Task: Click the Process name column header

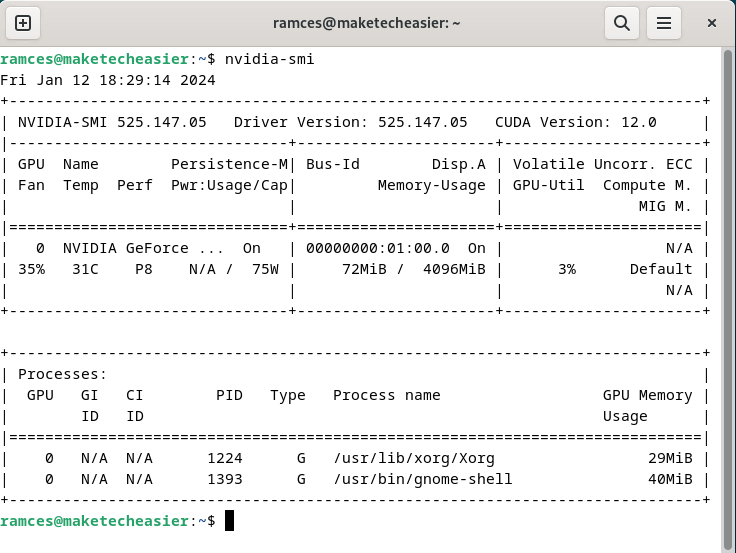Action: point(387,395)
